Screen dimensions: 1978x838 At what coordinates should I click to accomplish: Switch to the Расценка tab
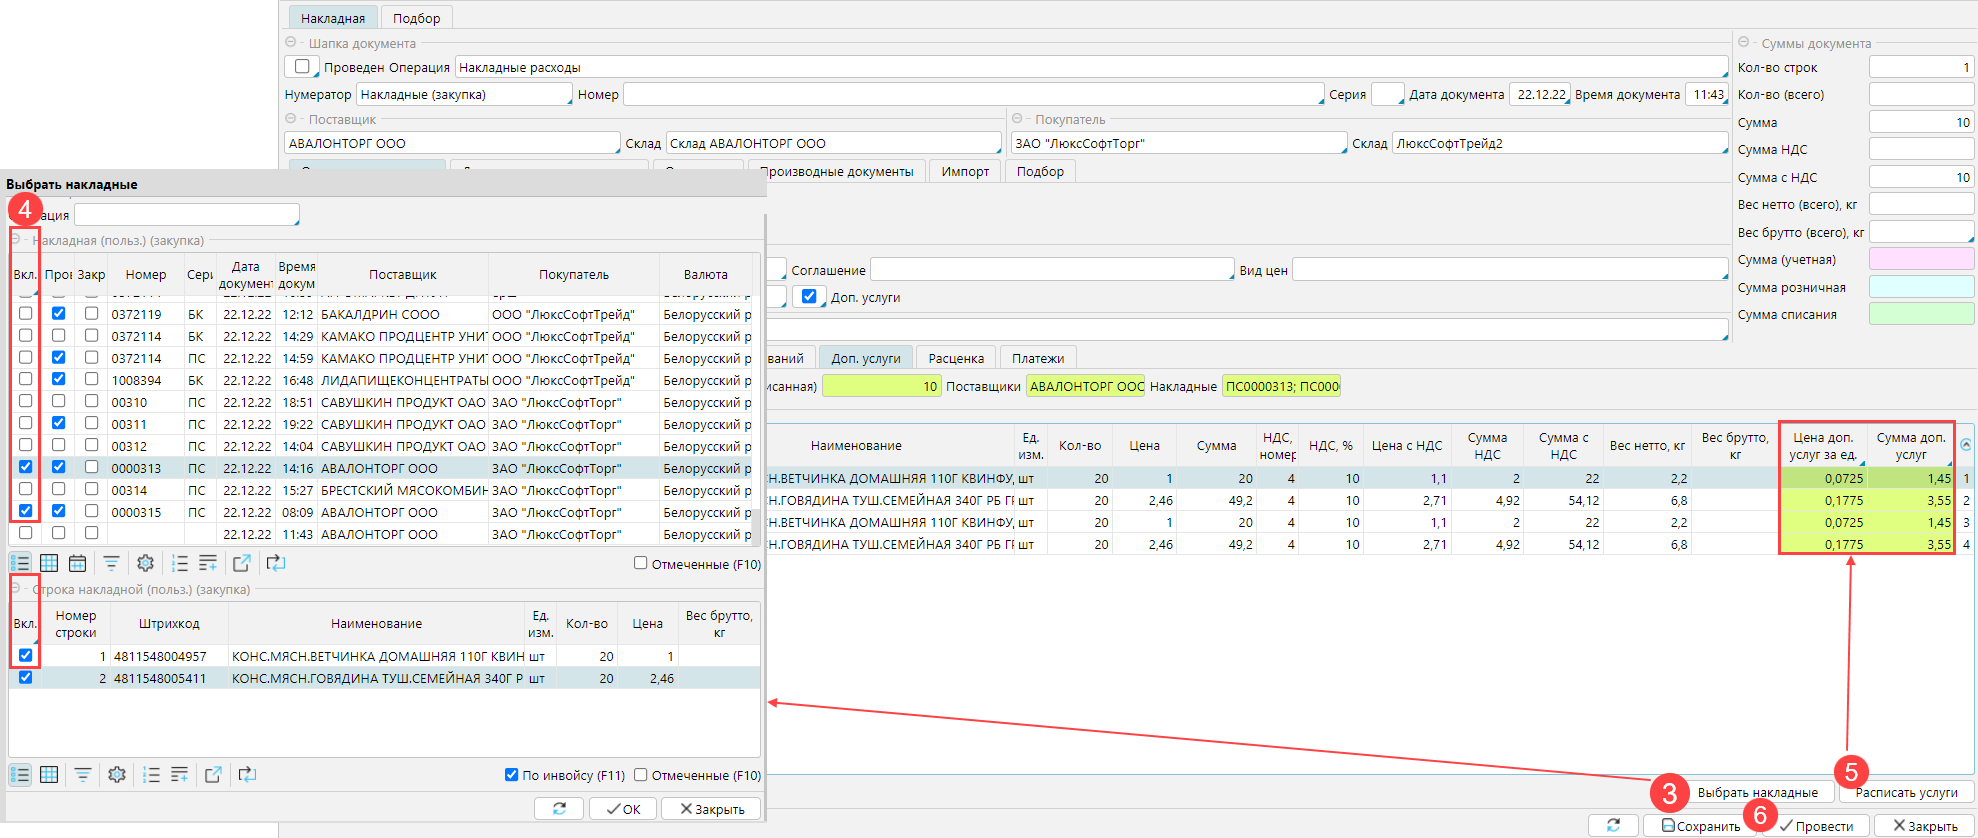point(956,358)
